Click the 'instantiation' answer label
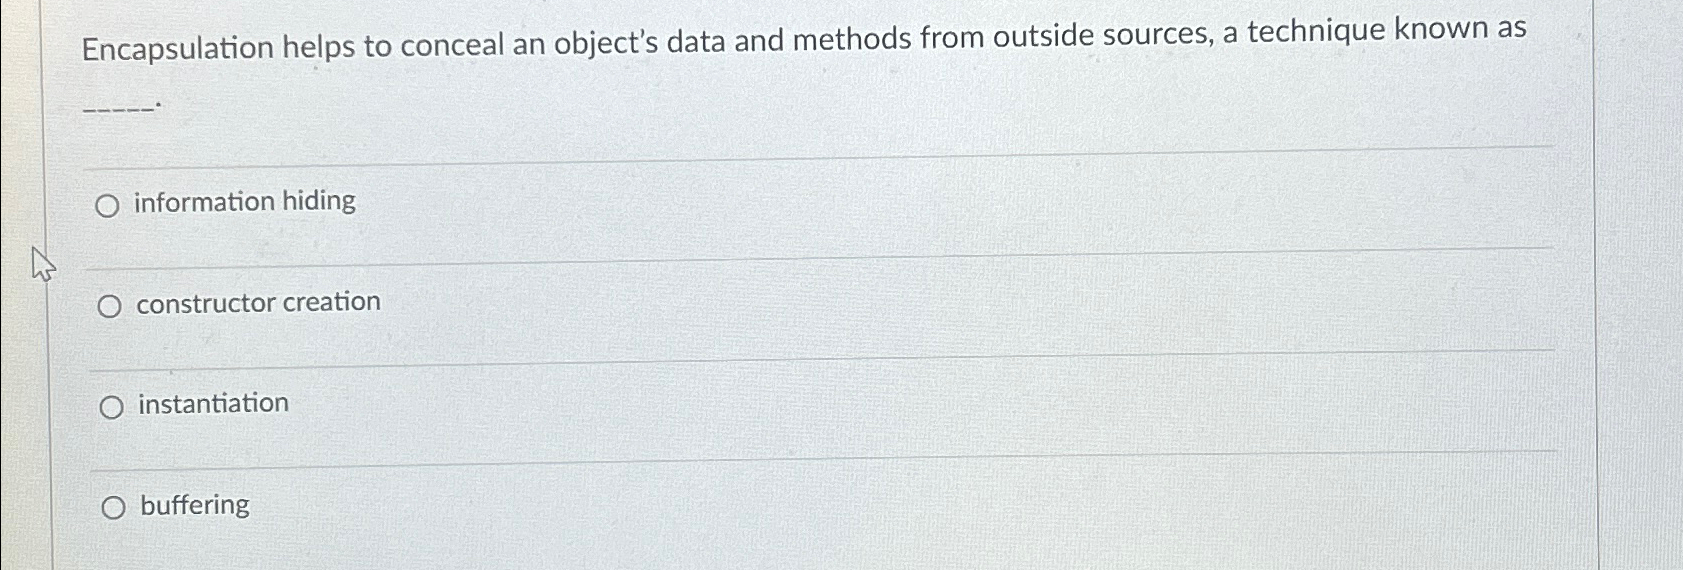This screenshot has height=570, width=1683. pyautogui.click(x=213, y=403)
